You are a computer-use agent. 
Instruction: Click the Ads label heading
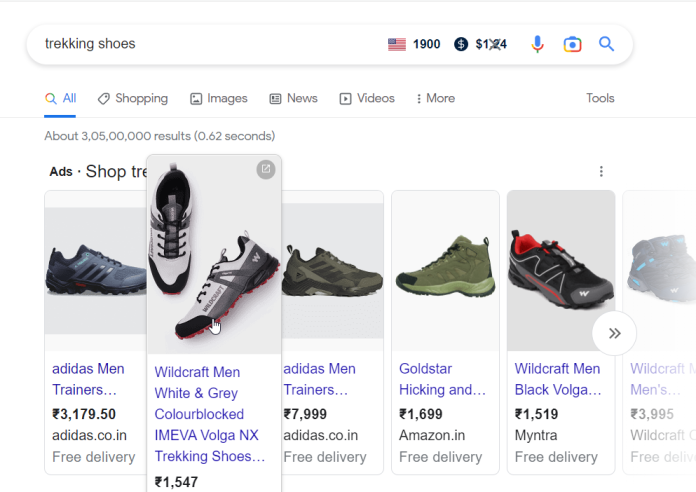(x=61, y=172)
